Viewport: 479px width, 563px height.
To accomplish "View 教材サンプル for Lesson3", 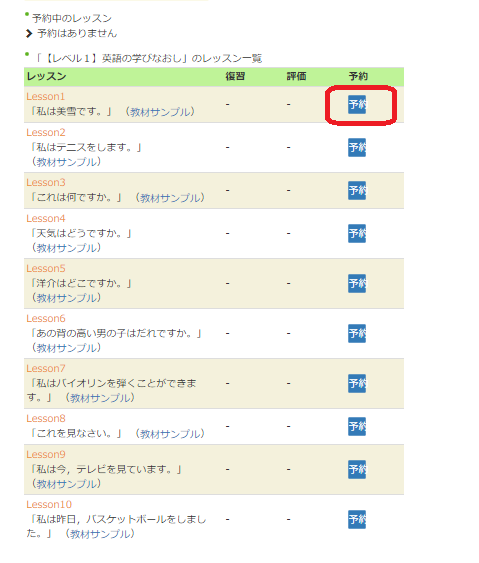I will [x=169, y=198].
